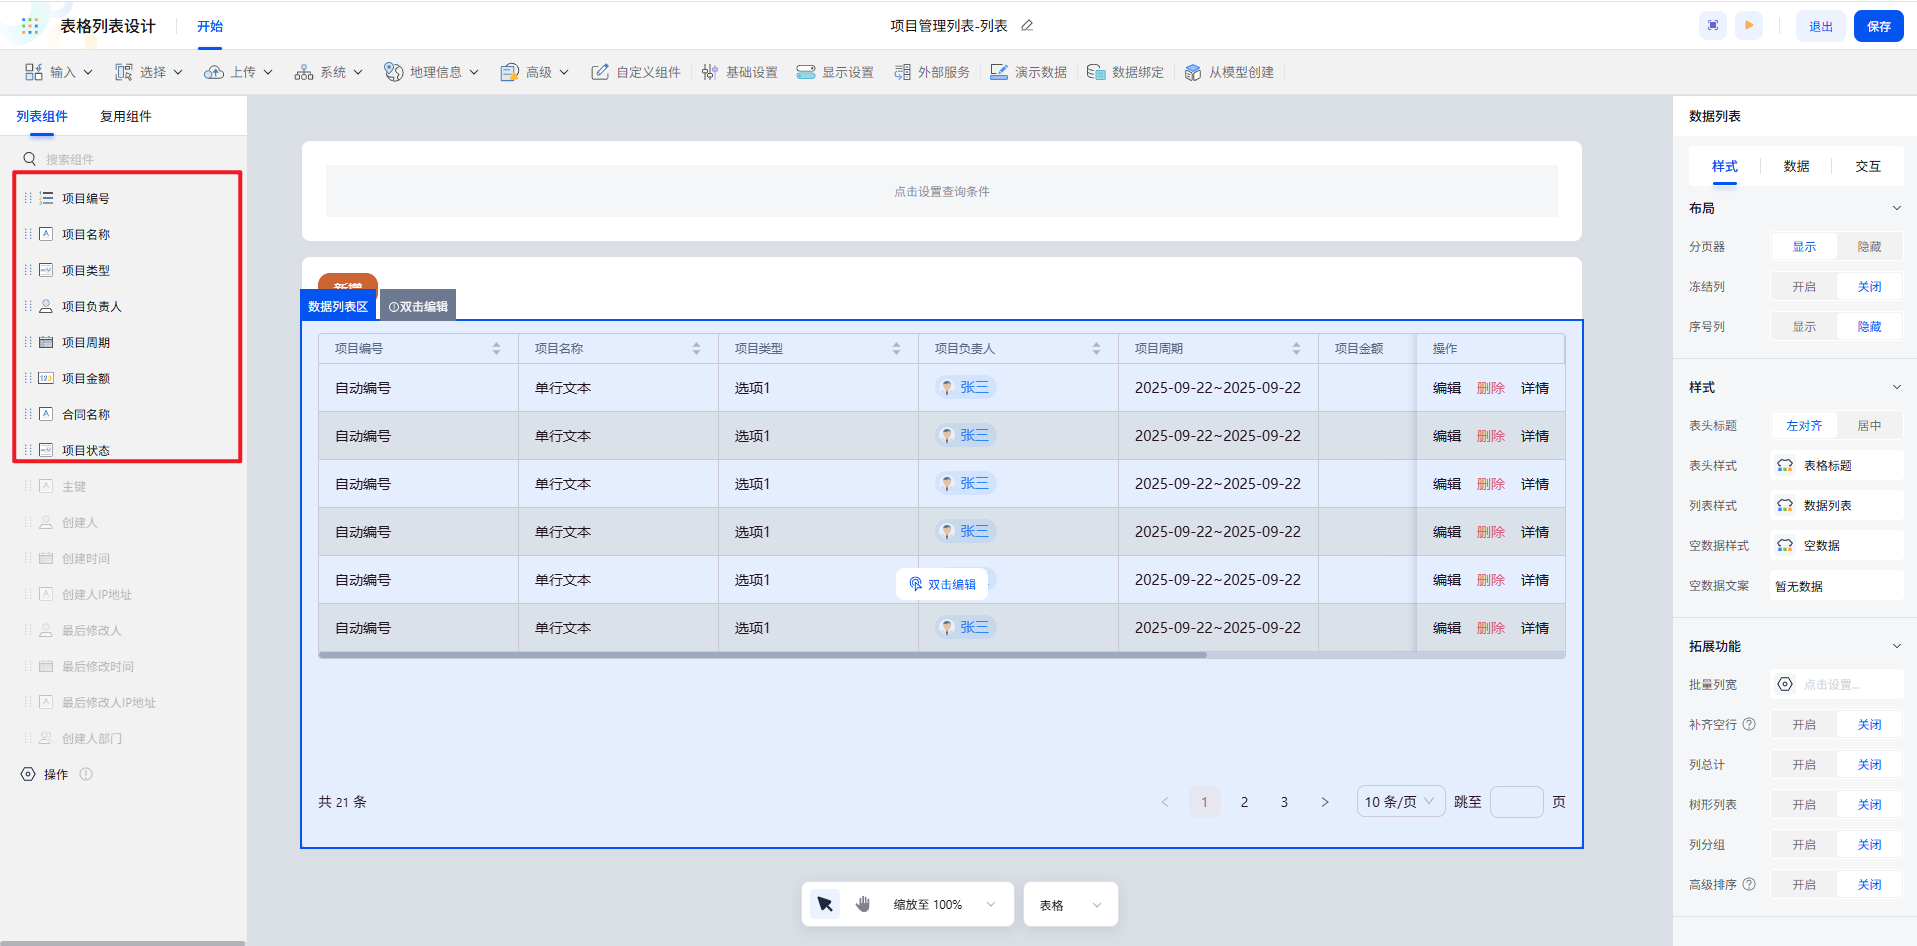The height and width of the screenshot is (946, 1917).
Task: Click the 保存 button
Action: coord(1878,26)
